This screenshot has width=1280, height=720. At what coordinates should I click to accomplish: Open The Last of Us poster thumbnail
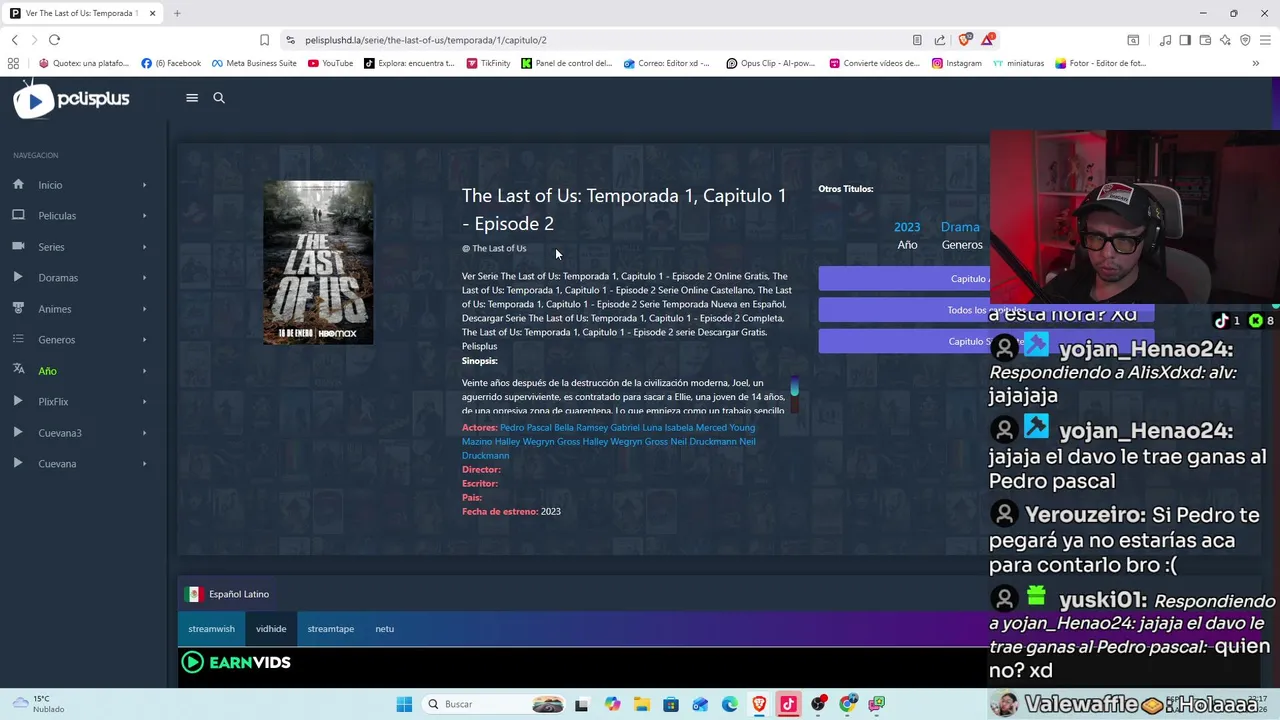tap(318, 263)
